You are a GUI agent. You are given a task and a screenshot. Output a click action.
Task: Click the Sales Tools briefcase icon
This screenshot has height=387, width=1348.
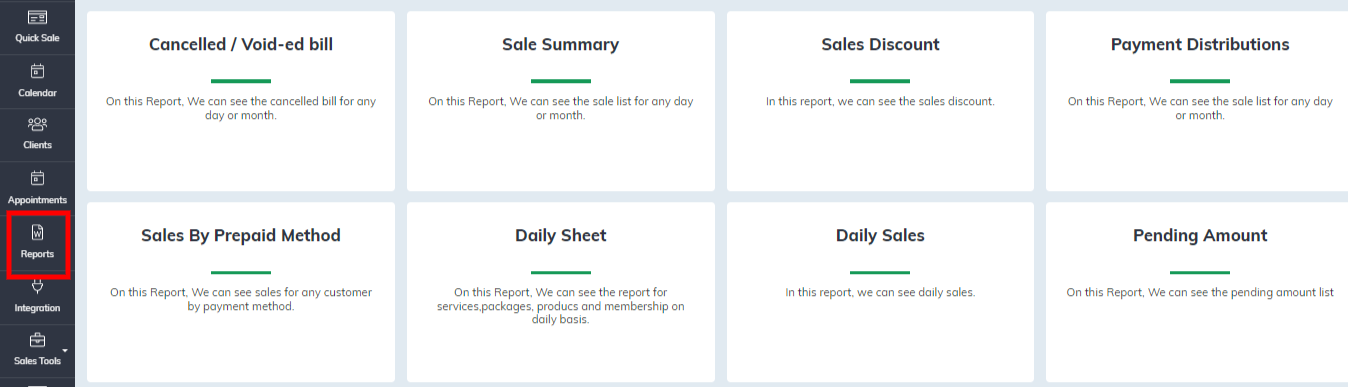coord(37,340)
